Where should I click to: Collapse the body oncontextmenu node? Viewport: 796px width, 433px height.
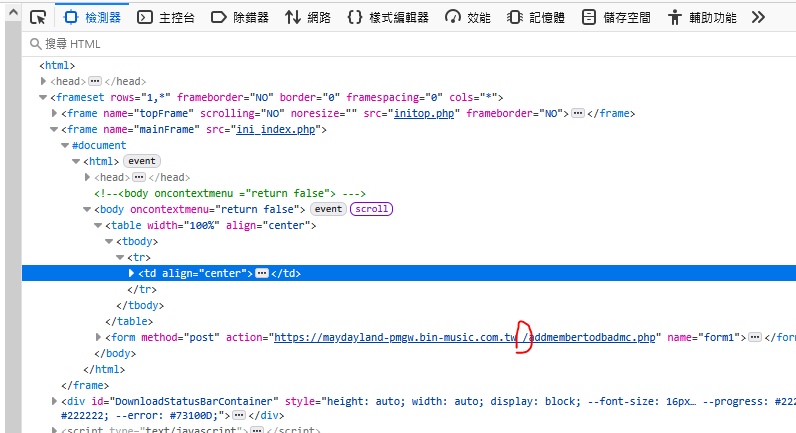(87, 209)
